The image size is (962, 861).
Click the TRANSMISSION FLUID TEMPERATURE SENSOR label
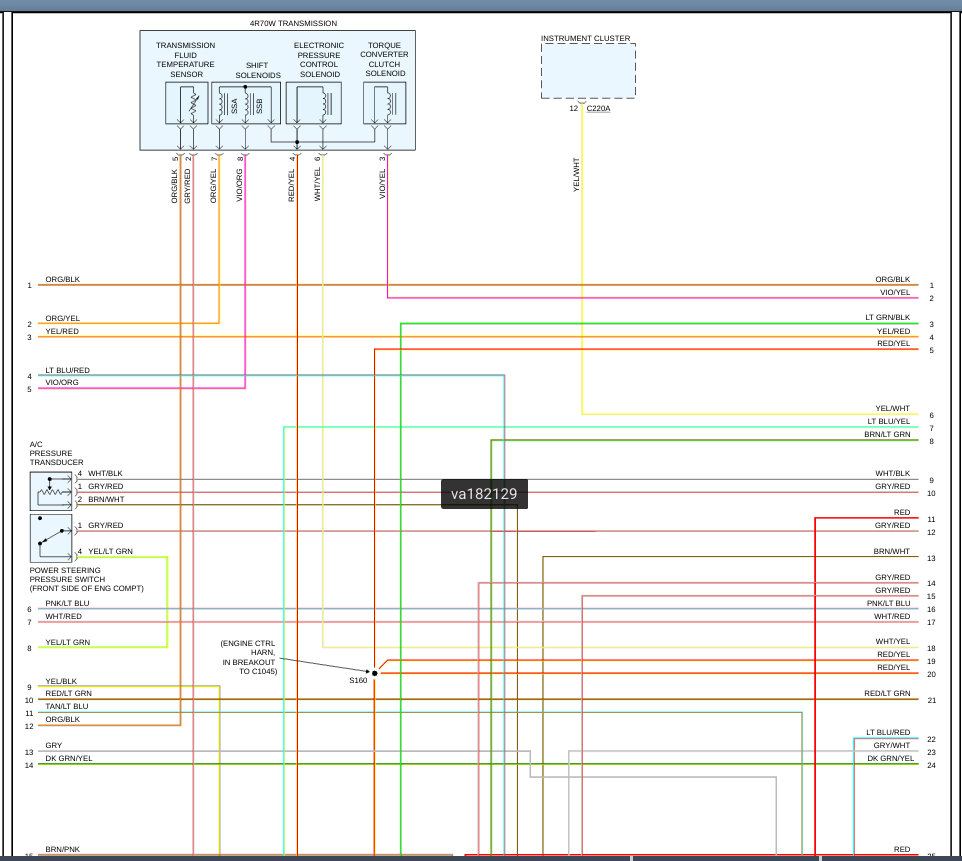pyautogui.click(x=185, y=60)
